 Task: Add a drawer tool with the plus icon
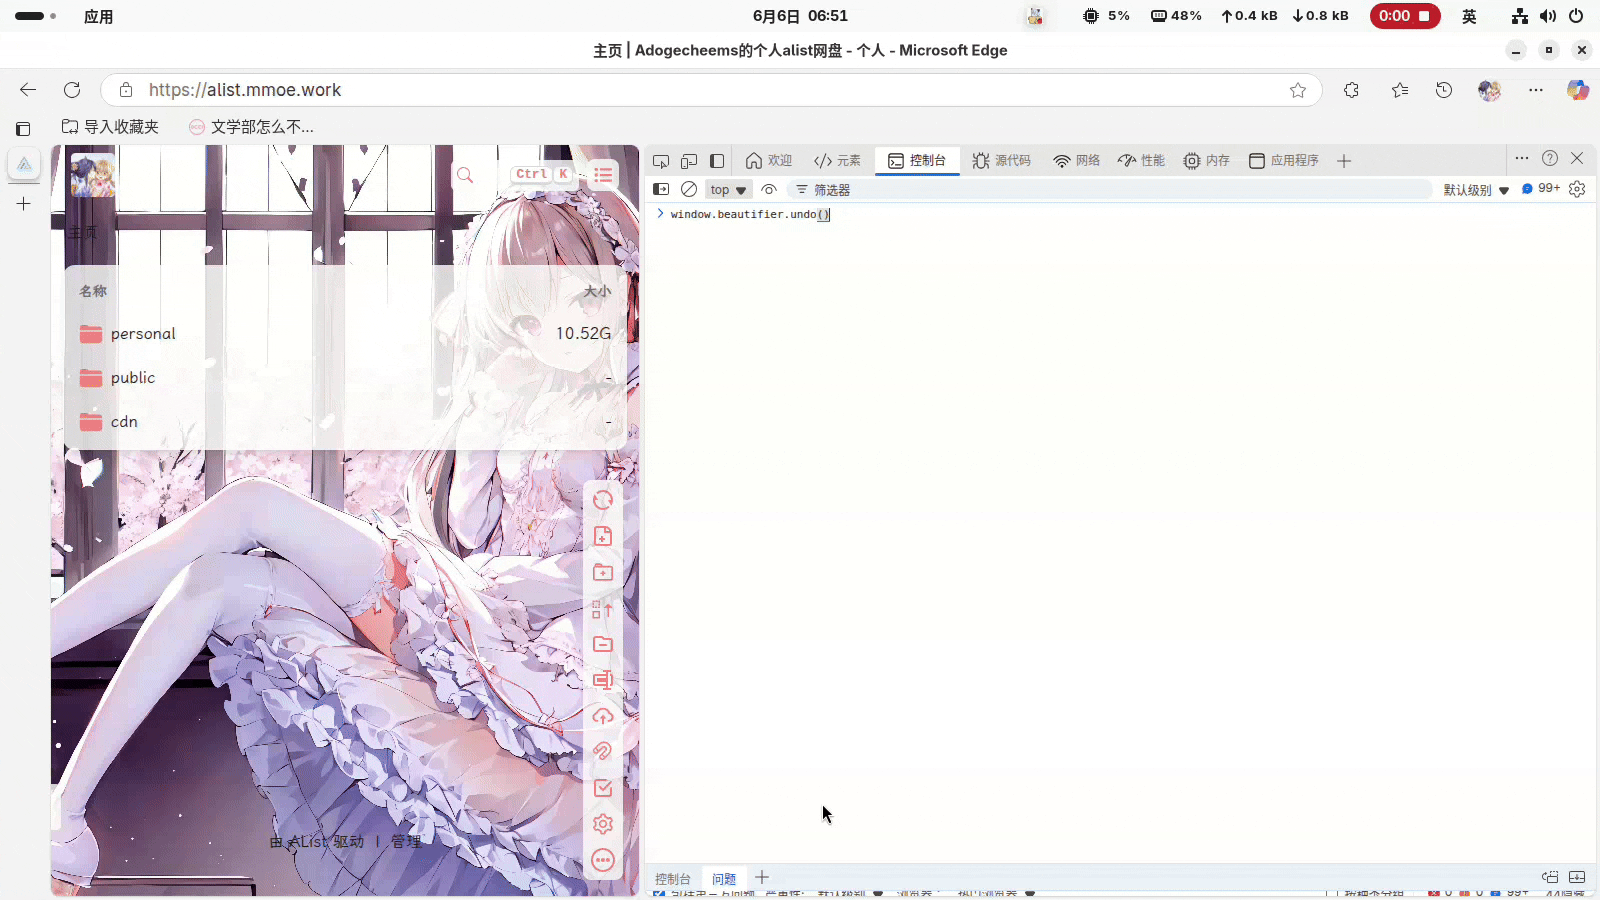762,878
